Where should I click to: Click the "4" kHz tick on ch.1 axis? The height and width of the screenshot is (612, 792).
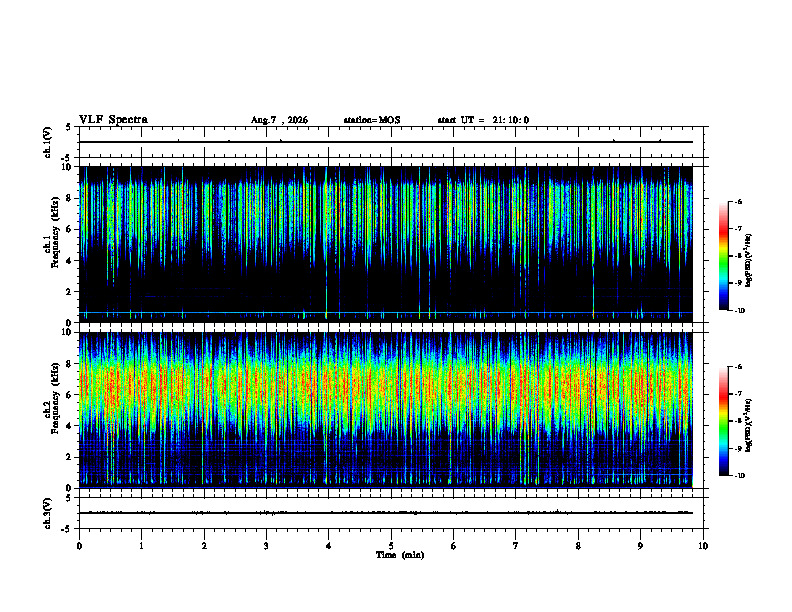coord(70,261)
